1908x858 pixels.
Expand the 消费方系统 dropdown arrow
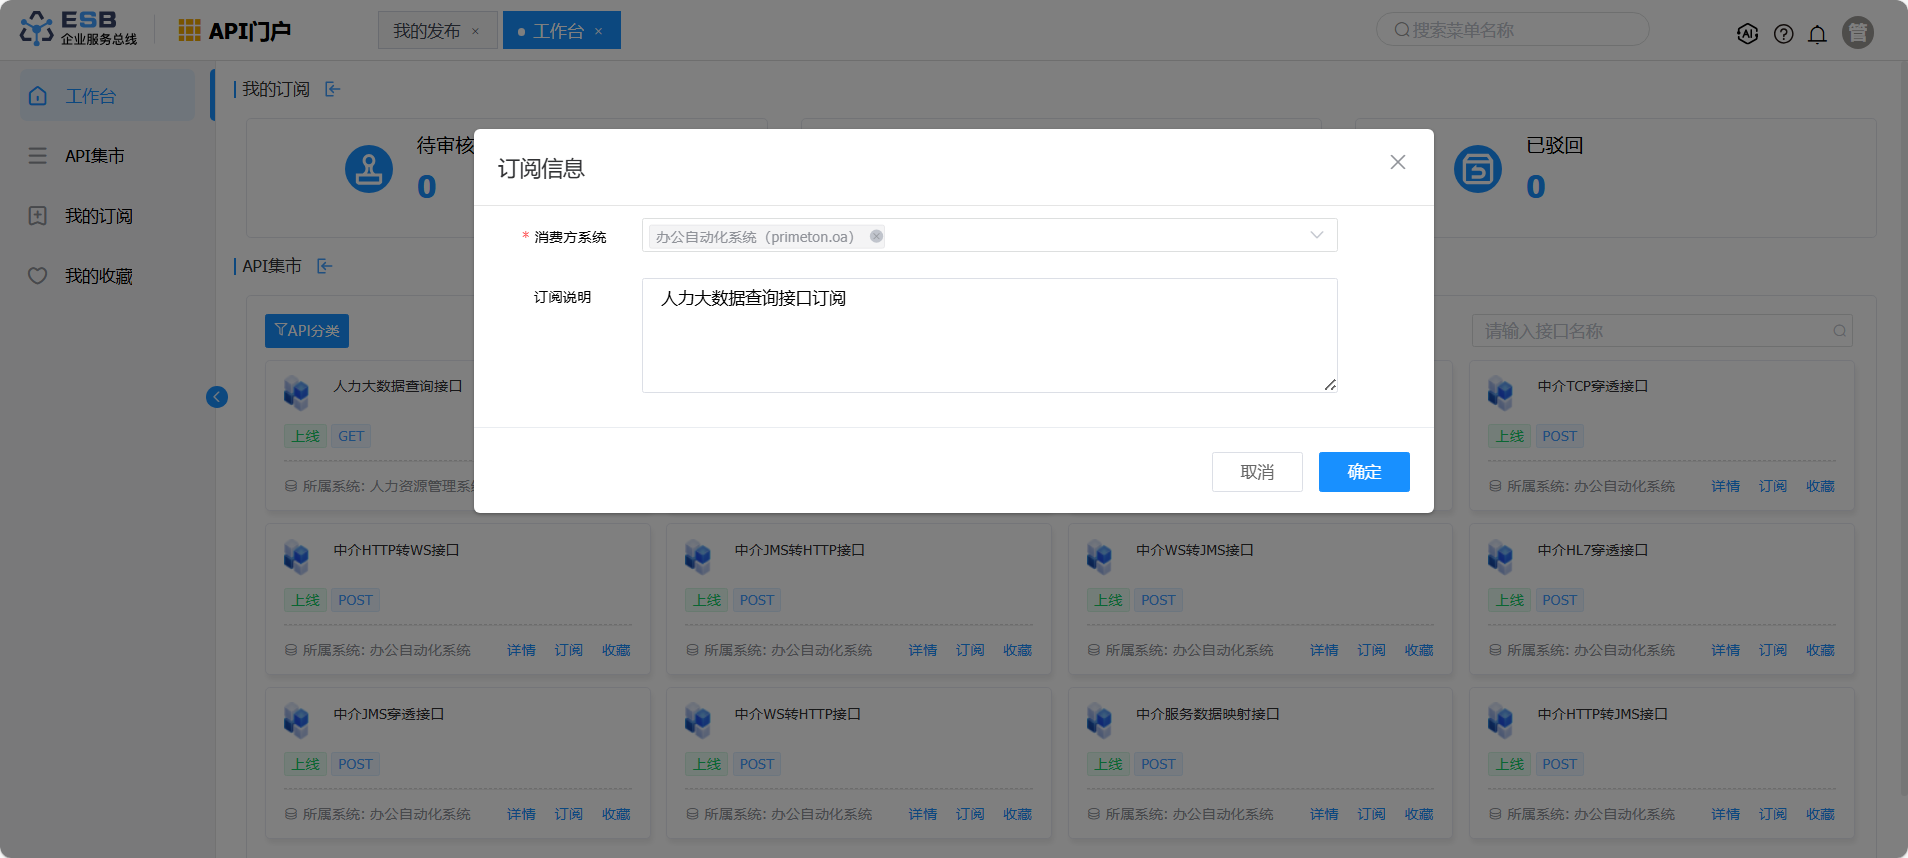1316,236
